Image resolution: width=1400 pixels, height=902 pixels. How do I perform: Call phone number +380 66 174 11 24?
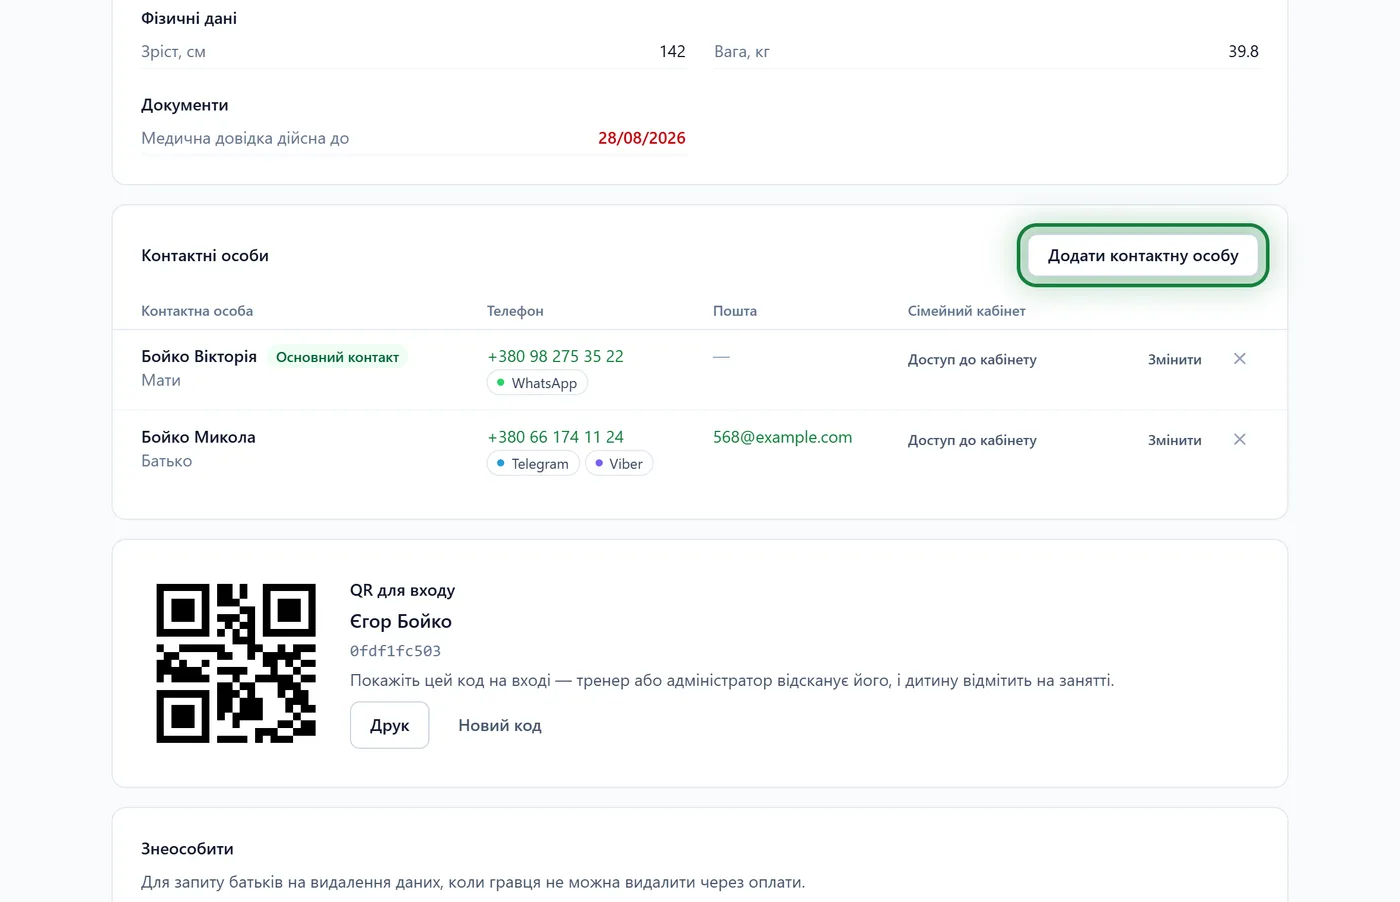click(x=555, y=437)
